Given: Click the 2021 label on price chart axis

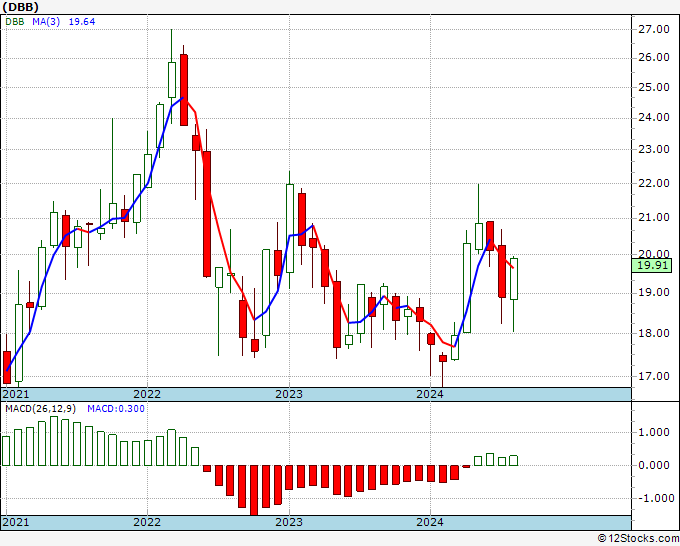Looking at the screenshot, I should pos(16,394).
